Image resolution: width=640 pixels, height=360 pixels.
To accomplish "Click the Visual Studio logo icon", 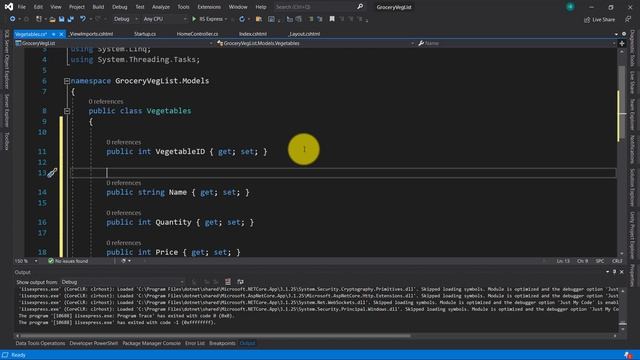I will 8,7.
